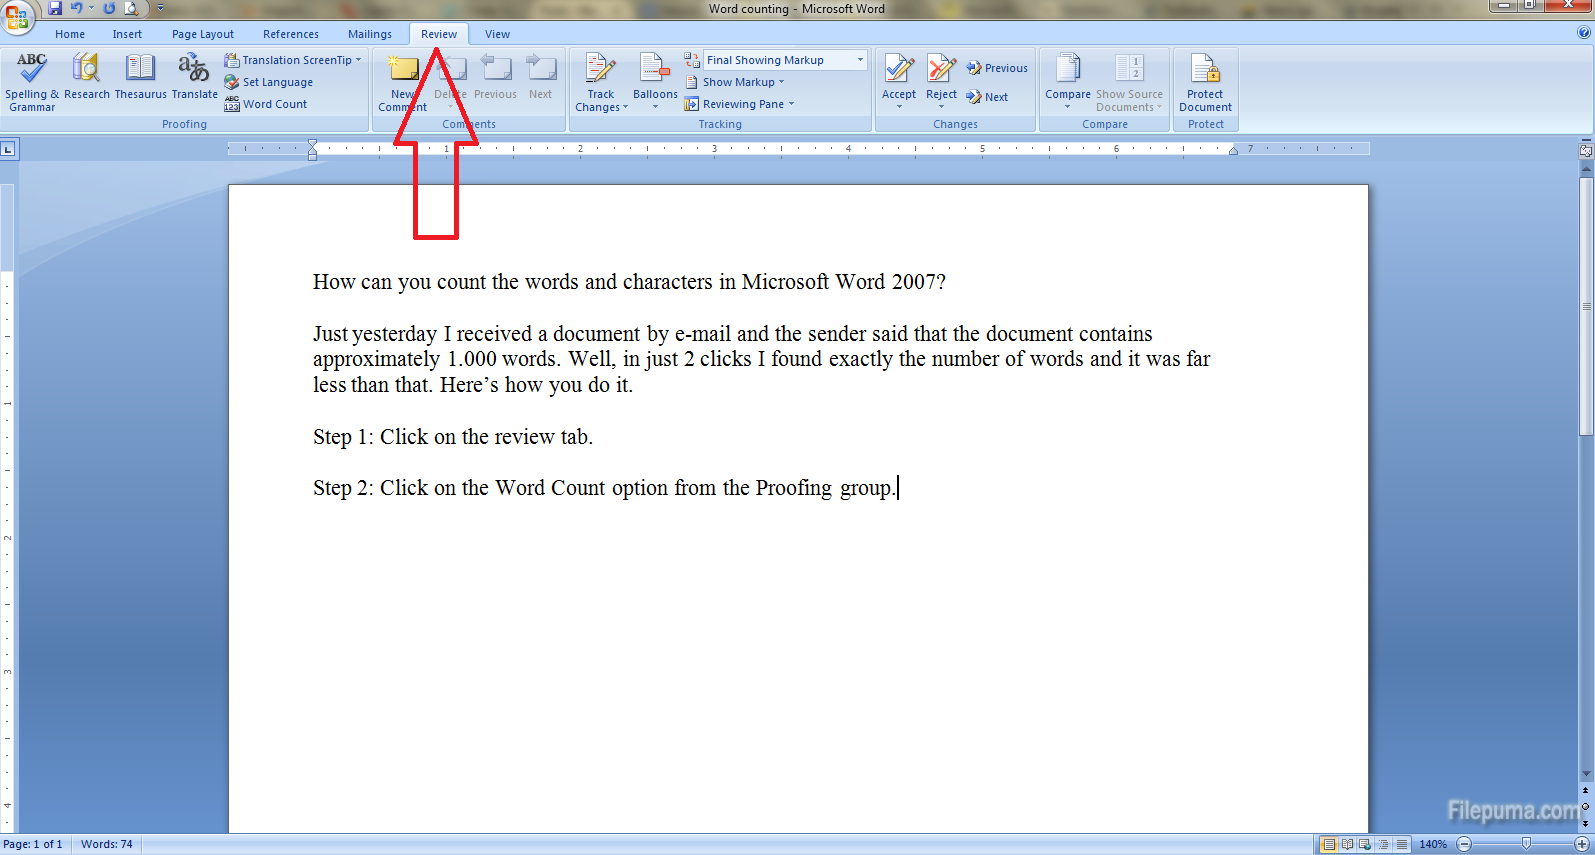Open Final Showing Markup combo box
1595x855 pixels.
click(785, 60)
